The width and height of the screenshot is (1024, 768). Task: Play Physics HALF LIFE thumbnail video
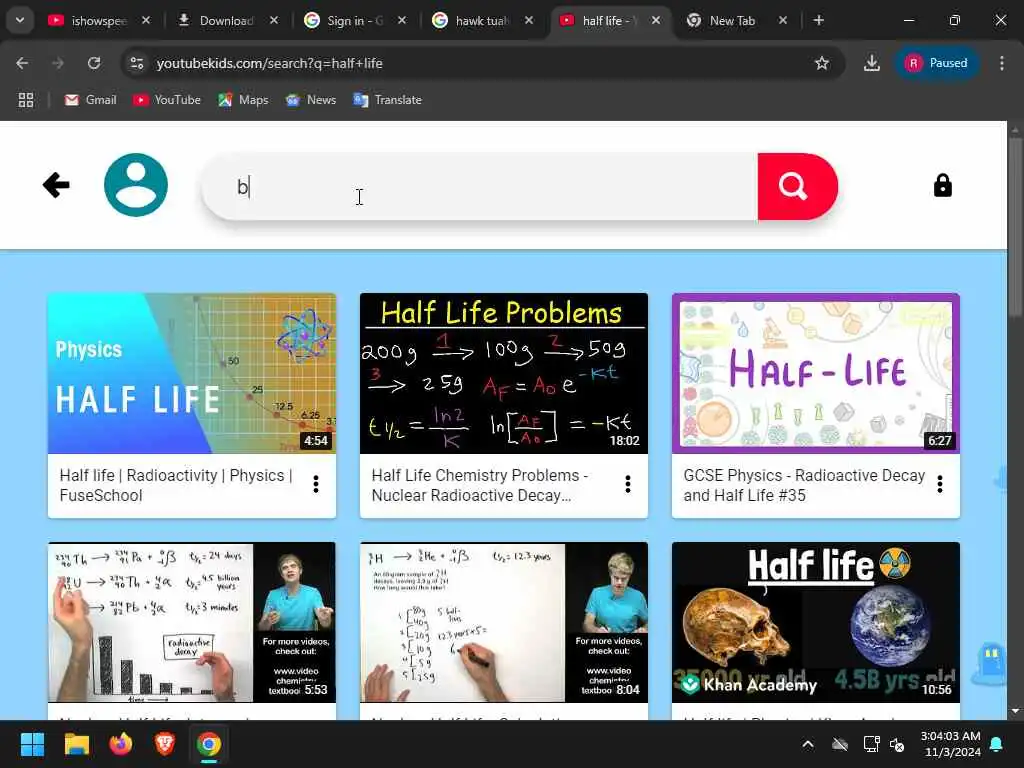click(192, 374)
